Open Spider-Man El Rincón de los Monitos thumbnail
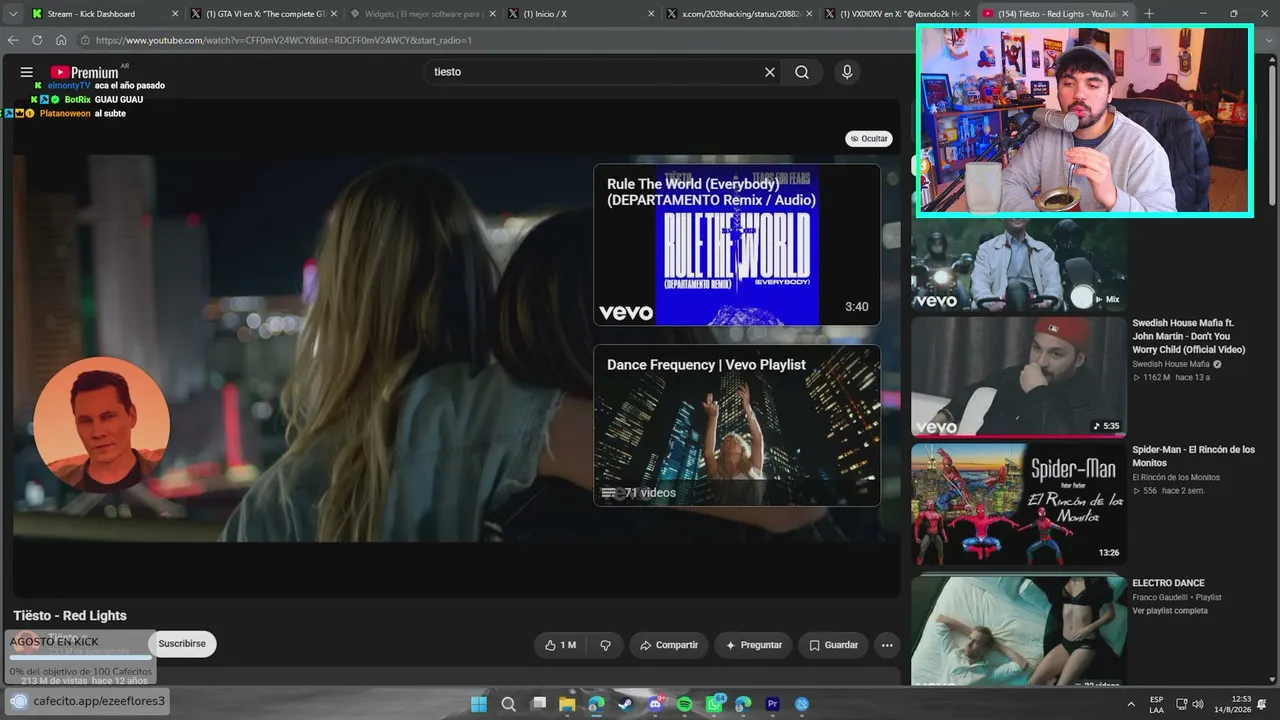The height and width of the screenshot is (720, 1280). click(1018, 504)
